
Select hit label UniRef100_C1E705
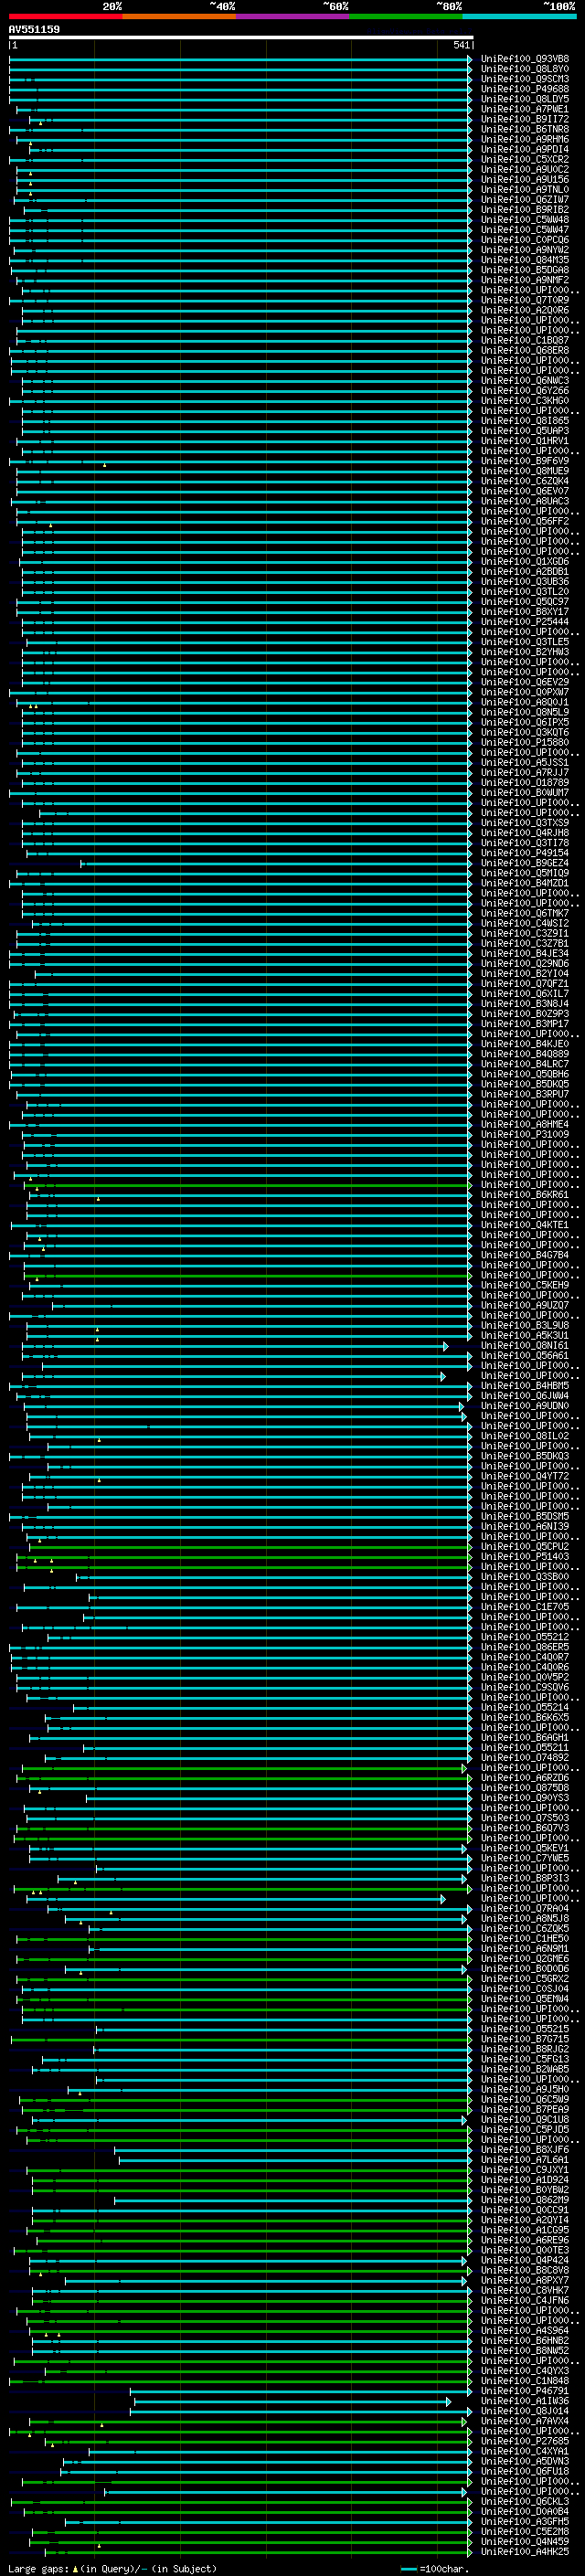click(525, 1607)
